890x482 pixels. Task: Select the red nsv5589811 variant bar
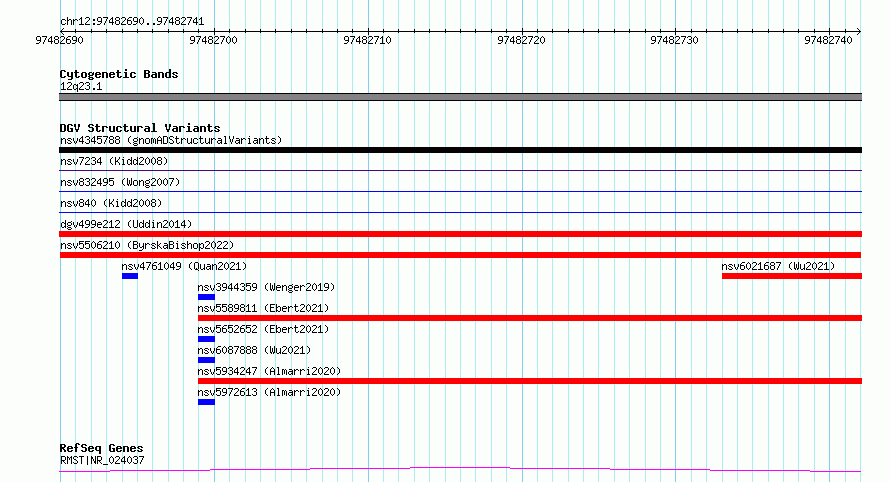click(530, 318)
